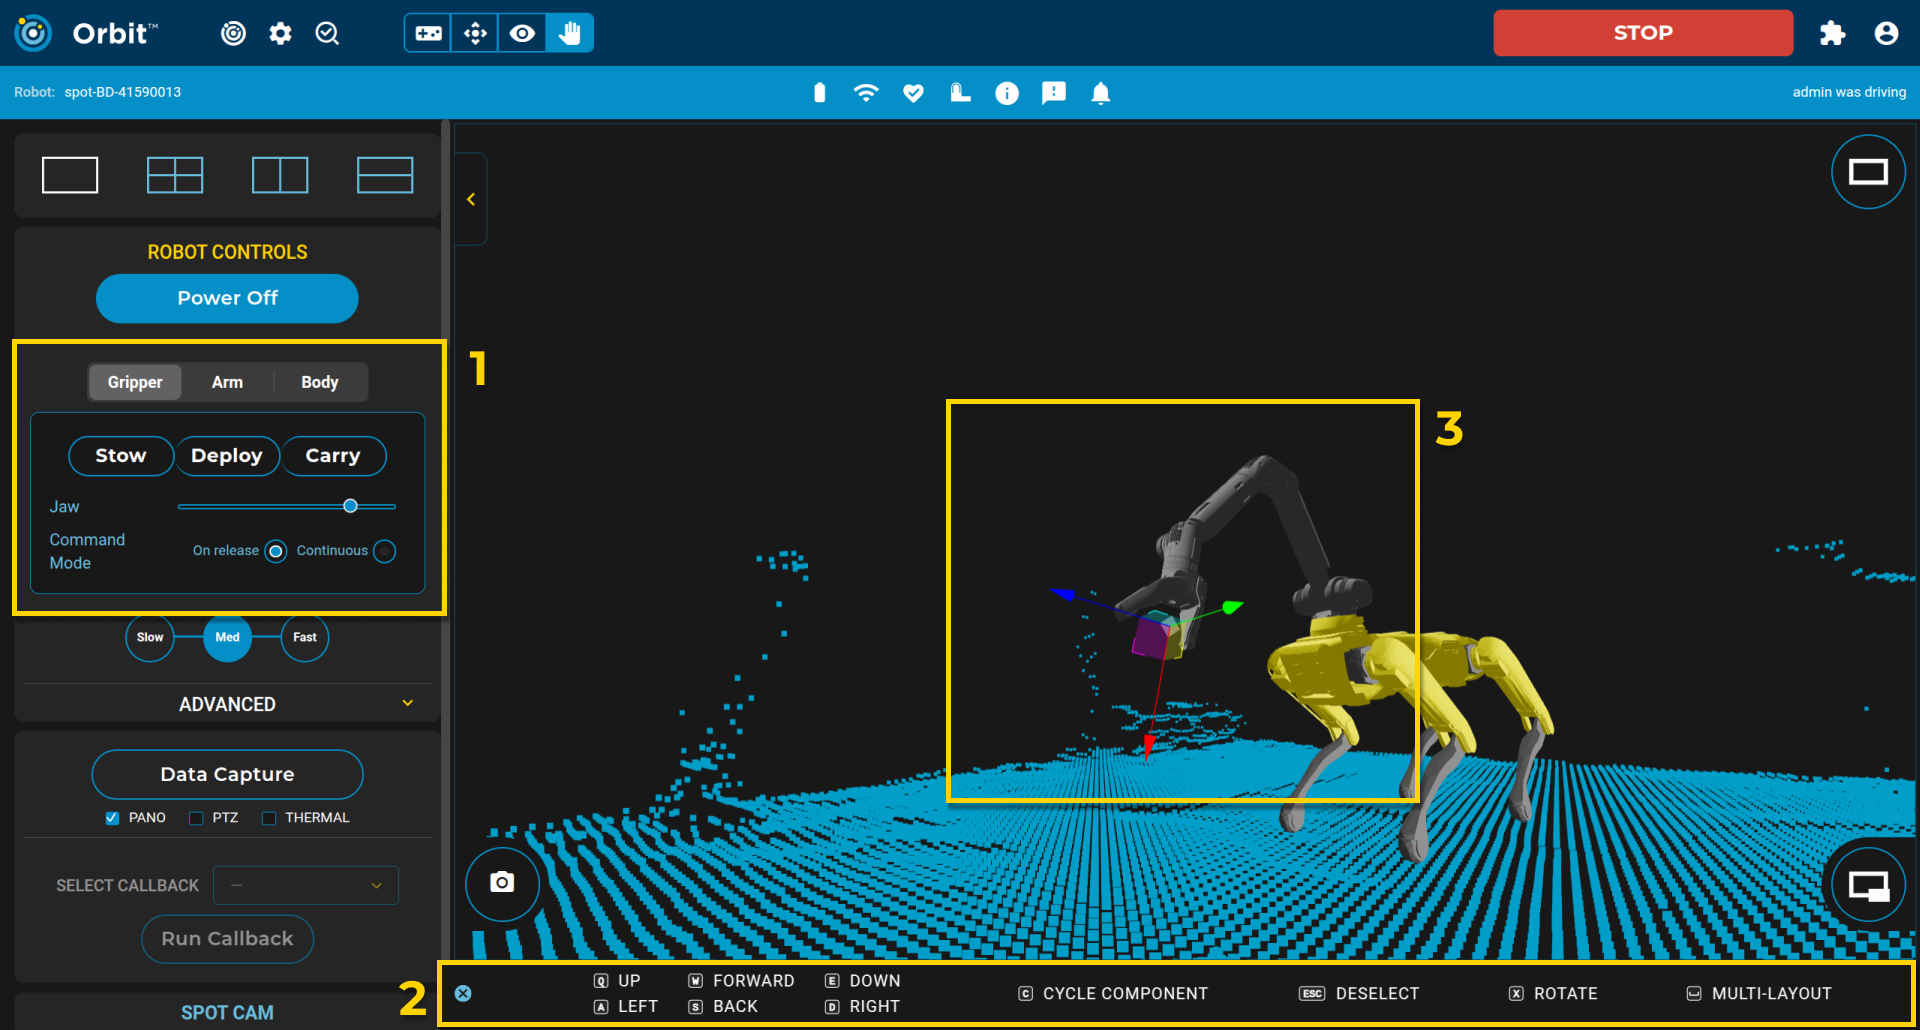
Task: Collapse the left panel with the chevron
Action: tap(471, 199)
